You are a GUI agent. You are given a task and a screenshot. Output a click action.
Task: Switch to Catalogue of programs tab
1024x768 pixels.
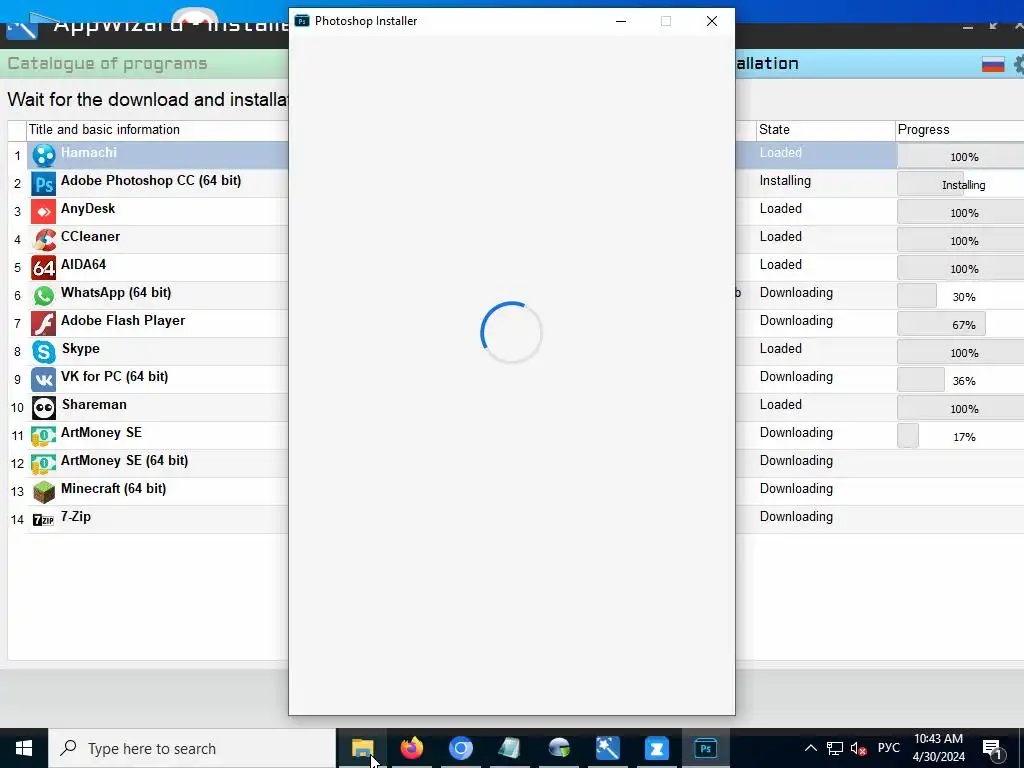pyautogui.click(x=107, y=63)
